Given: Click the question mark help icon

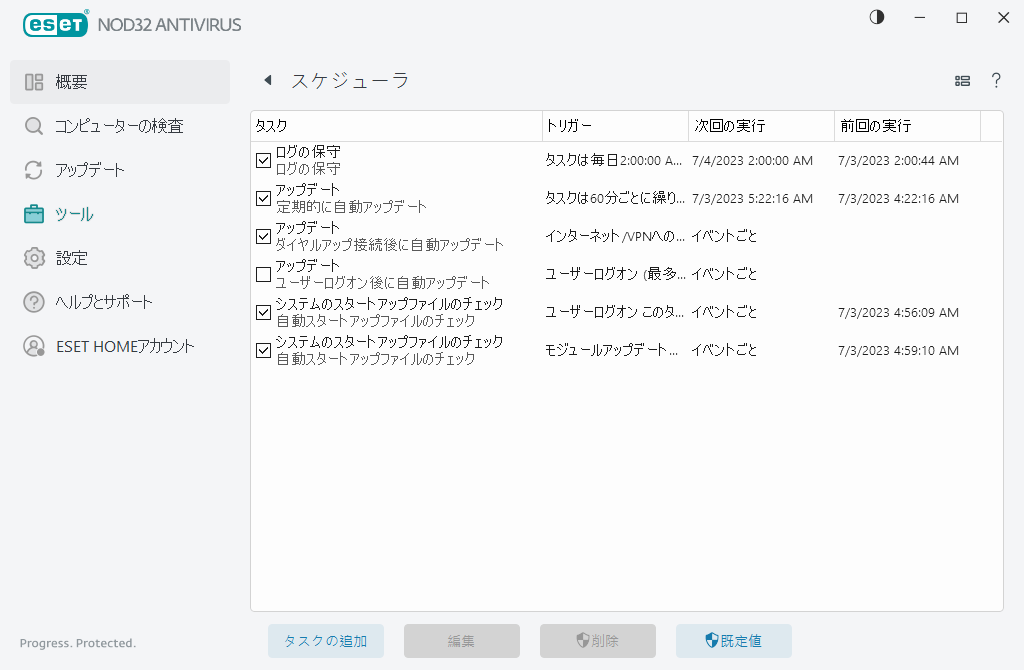Looking at the screenshot, I should 996,80.
